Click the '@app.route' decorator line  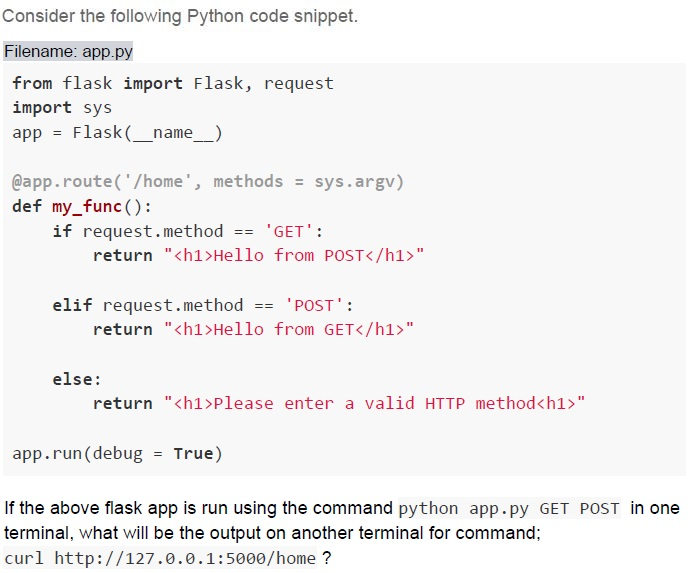pyautogui.click(x=207, y=181)
